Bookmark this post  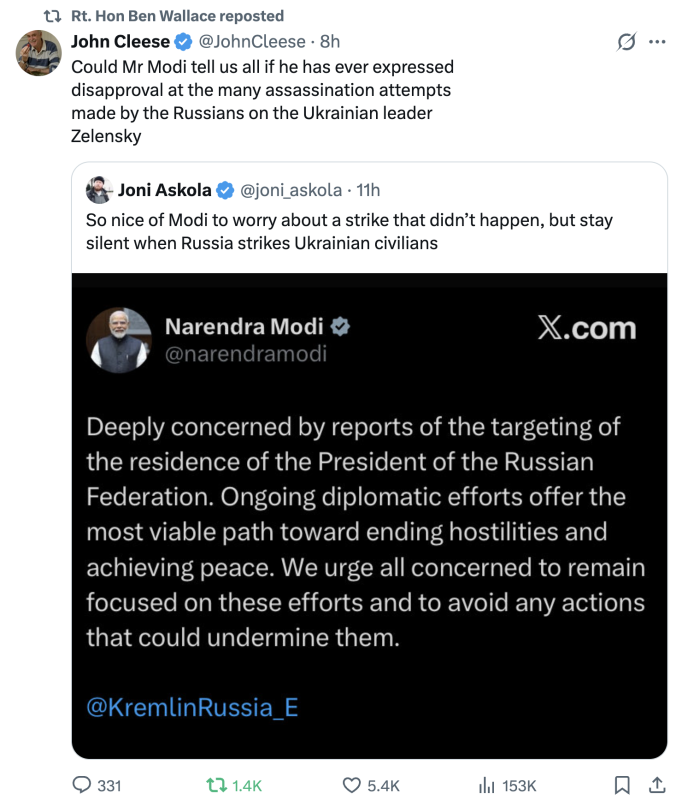tap(621, 785)
